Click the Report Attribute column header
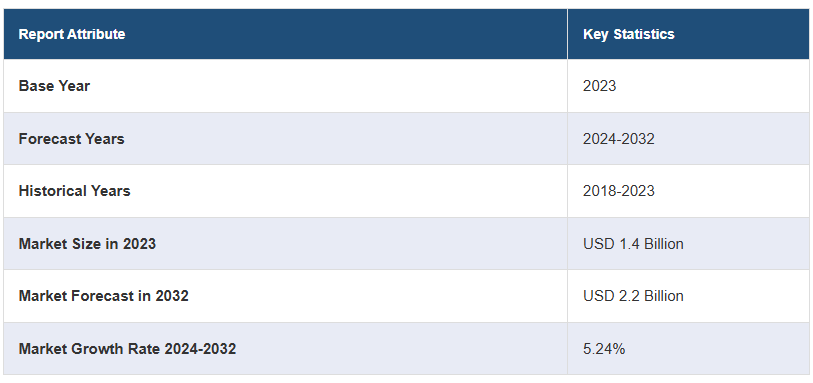813x383 pixels. click(x=285, y=34)
